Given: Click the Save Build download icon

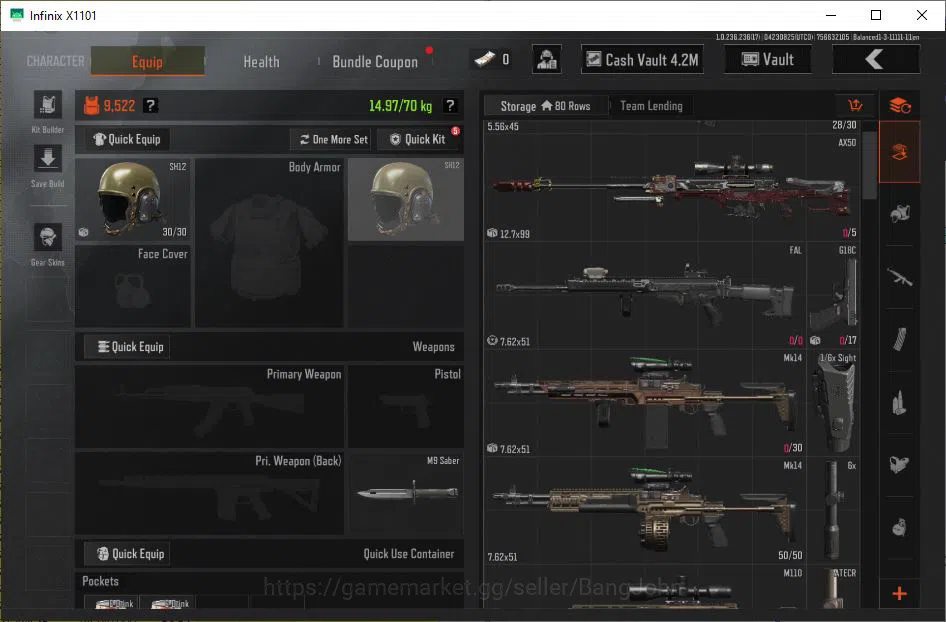Looking at the screenshot, I should (x=48, y=159).
